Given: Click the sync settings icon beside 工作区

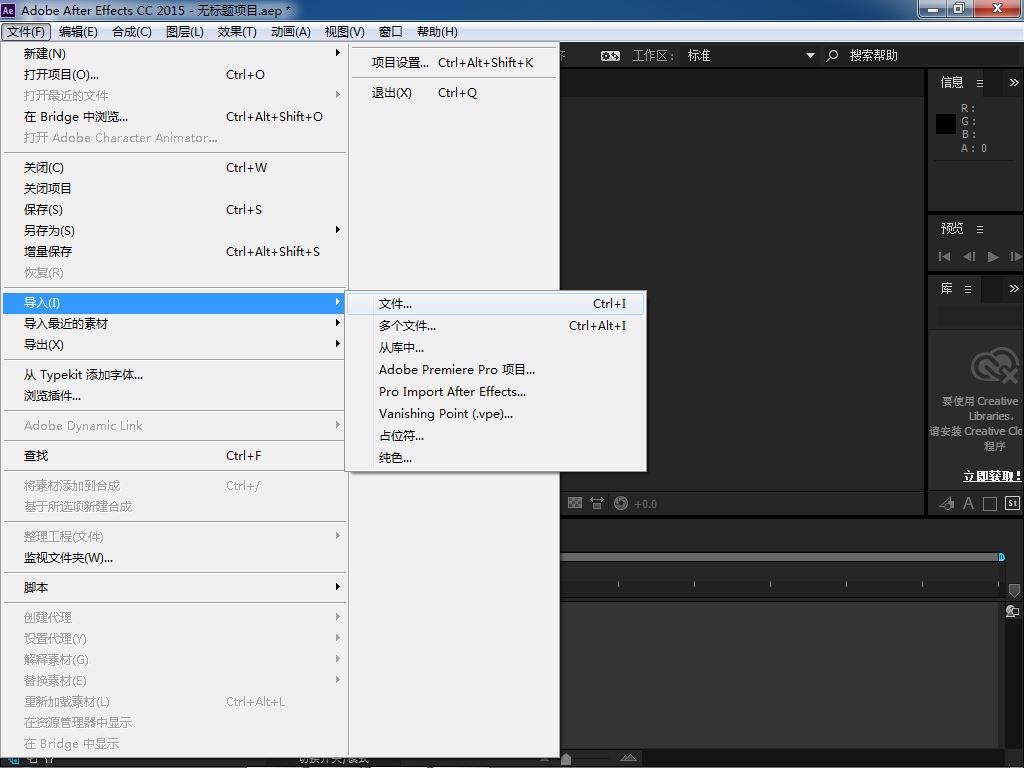Looking at the screenshot, I should 610,56.
